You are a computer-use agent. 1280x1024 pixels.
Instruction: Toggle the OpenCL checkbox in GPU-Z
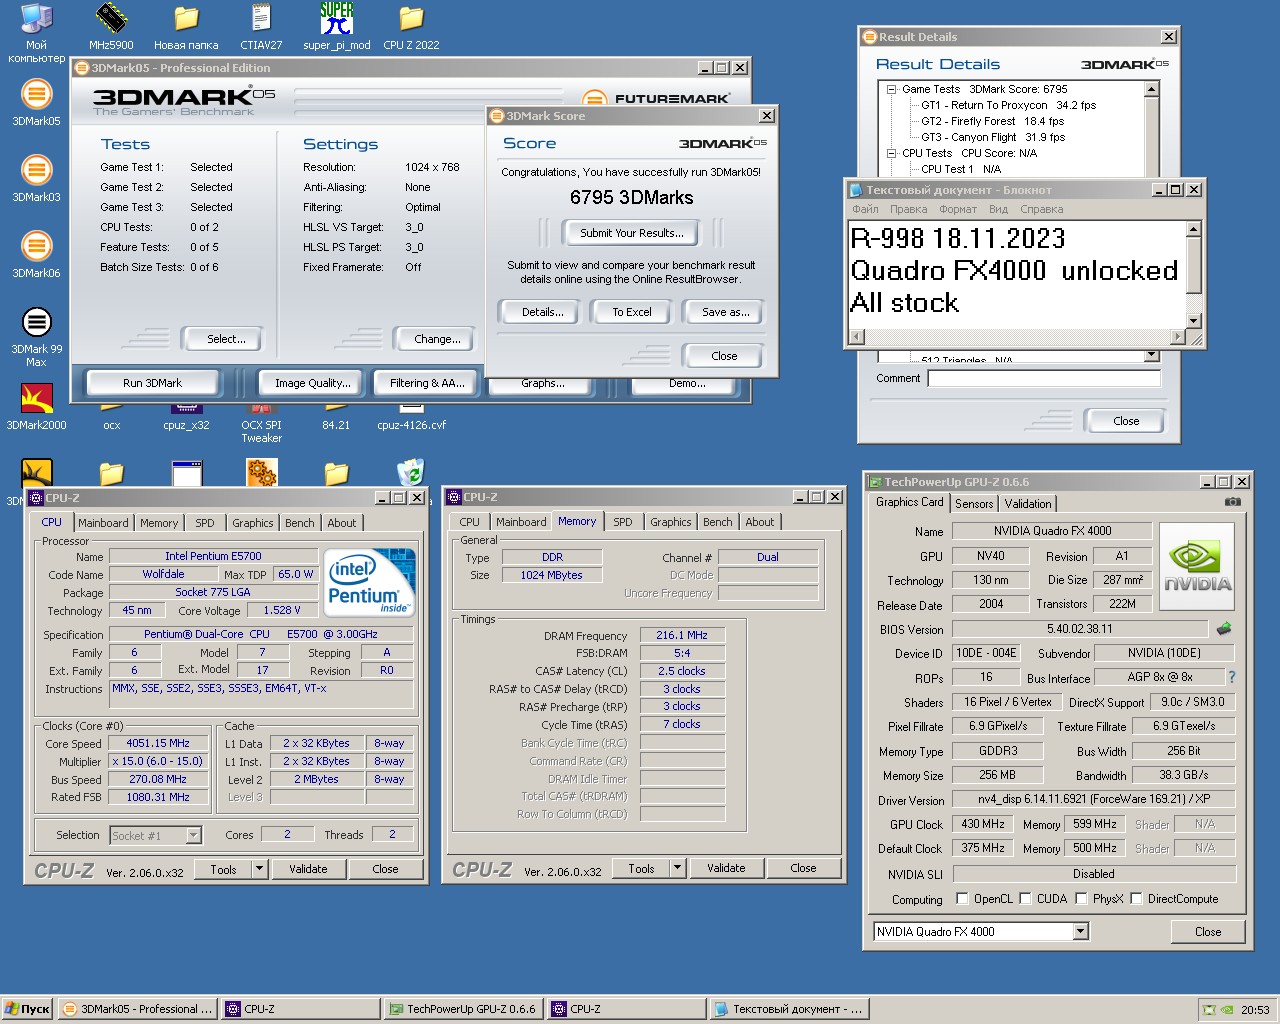coord(962,899)
